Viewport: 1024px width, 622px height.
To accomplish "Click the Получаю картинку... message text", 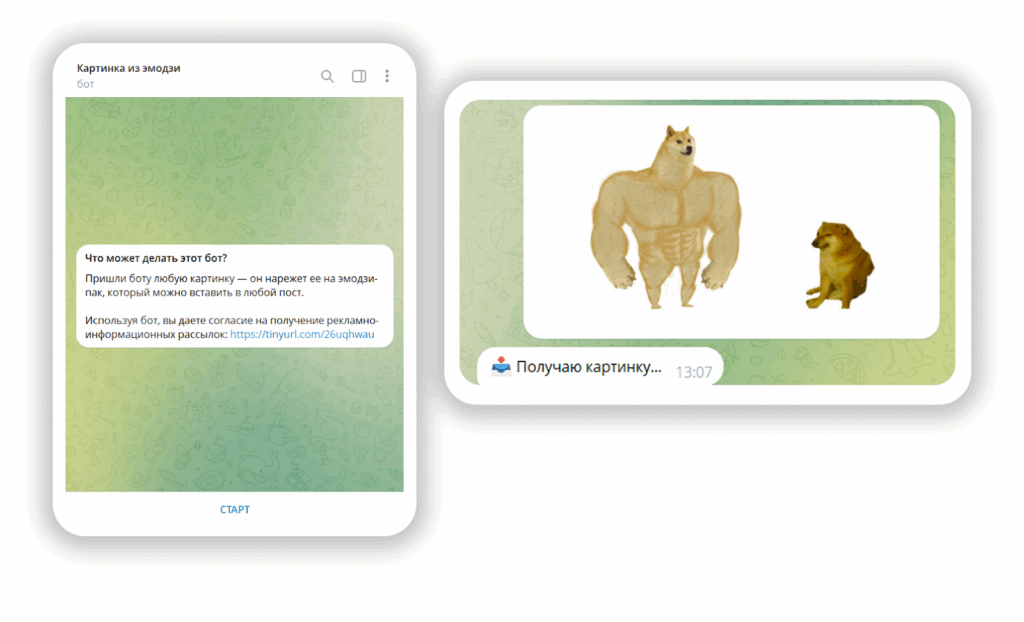I will pyautogui.click(x=588, y=367).
